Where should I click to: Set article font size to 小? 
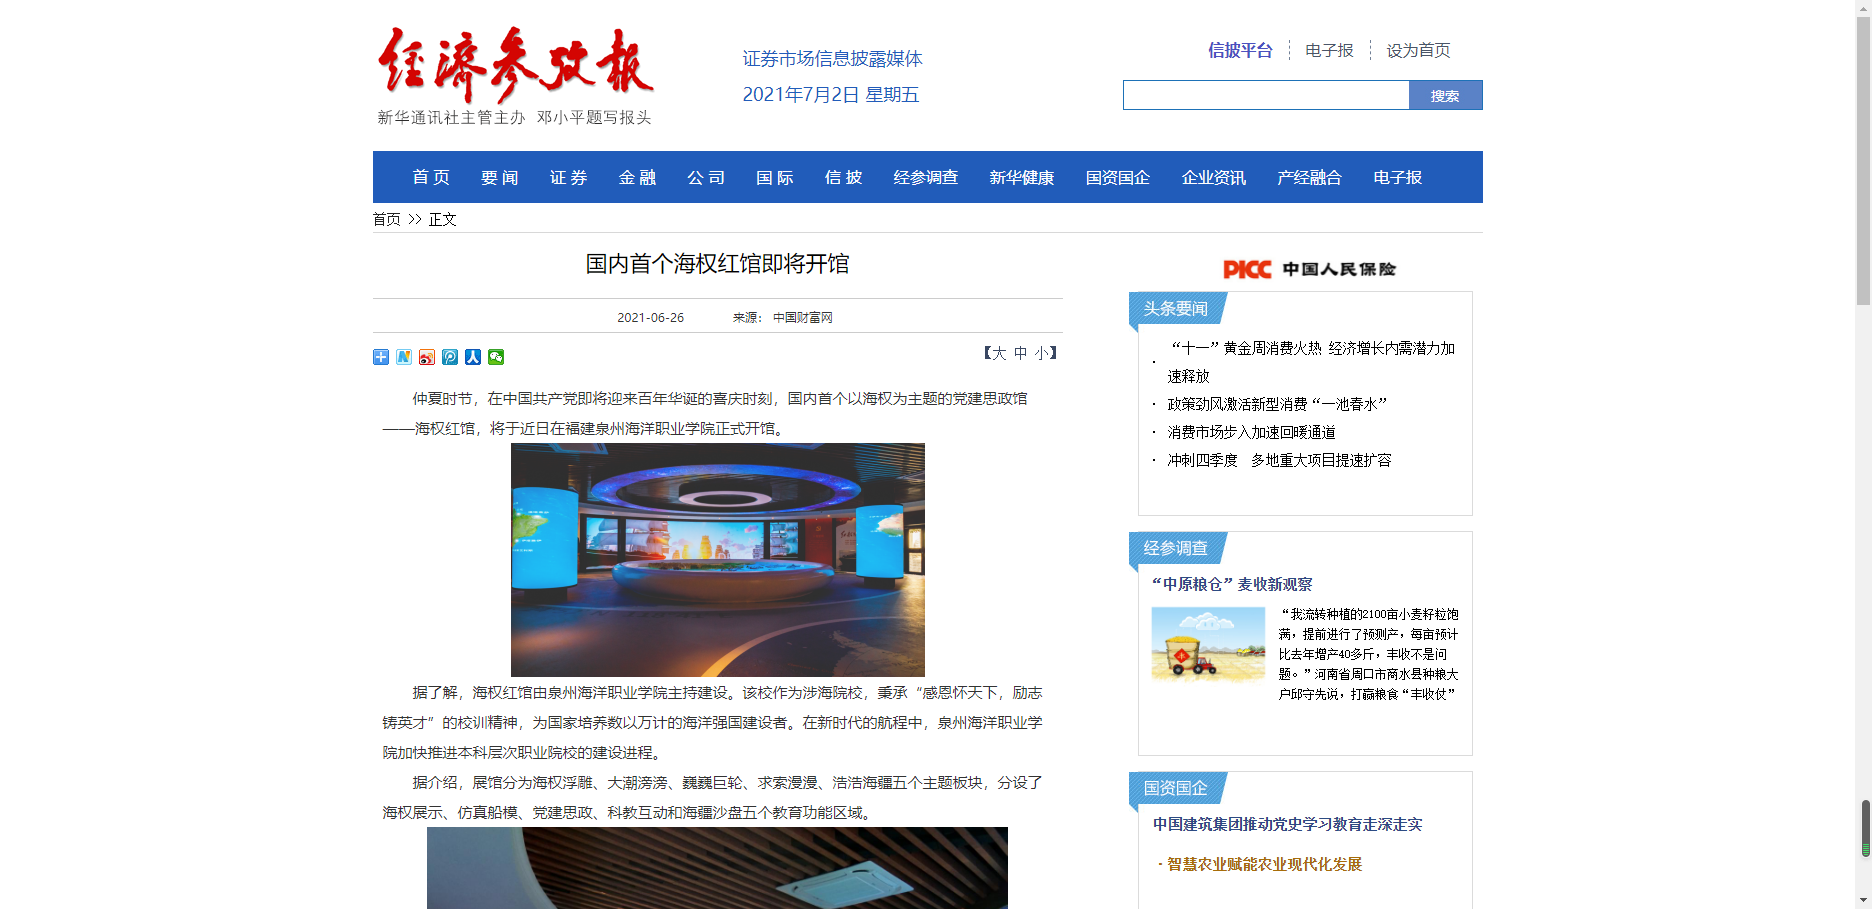coord(1041,353)
